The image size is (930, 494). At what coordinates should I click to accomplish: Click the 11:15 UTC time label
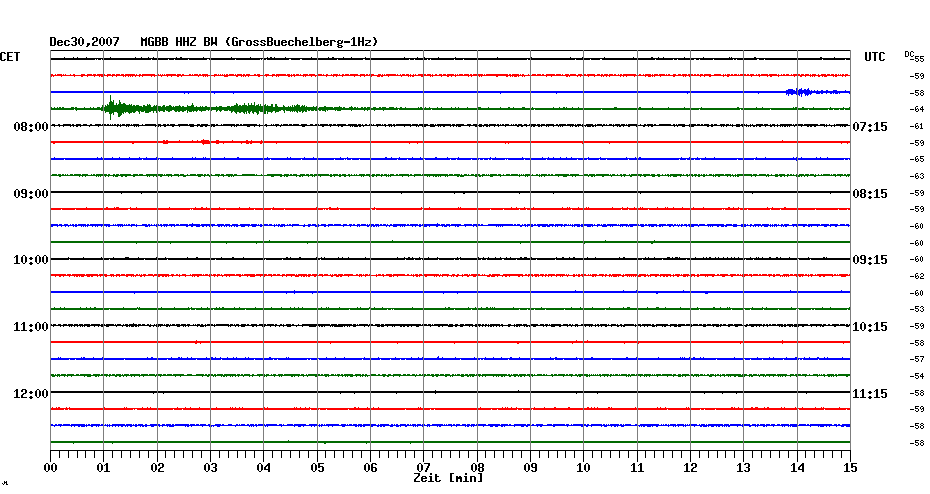[x=870, y=394]
